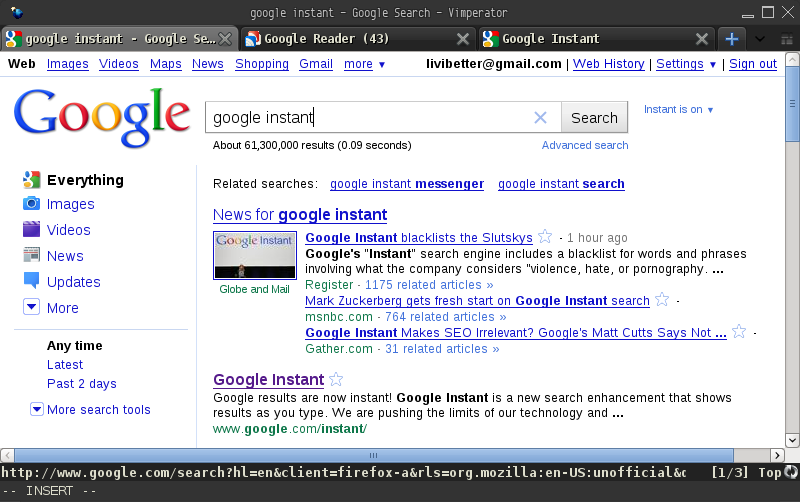Click Sign out link
Image resolution: width=800 pixels, height=502 pixels.
coord(753,64)
